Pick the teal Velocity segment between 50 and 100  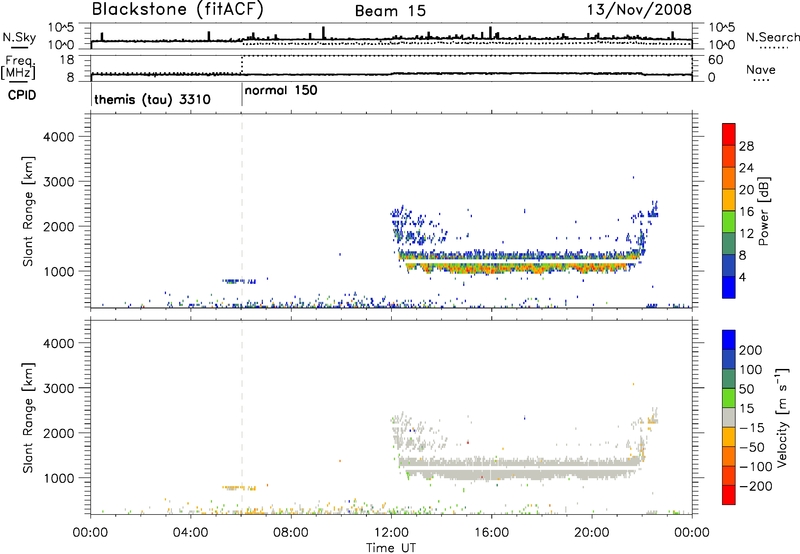click(729, 379)
